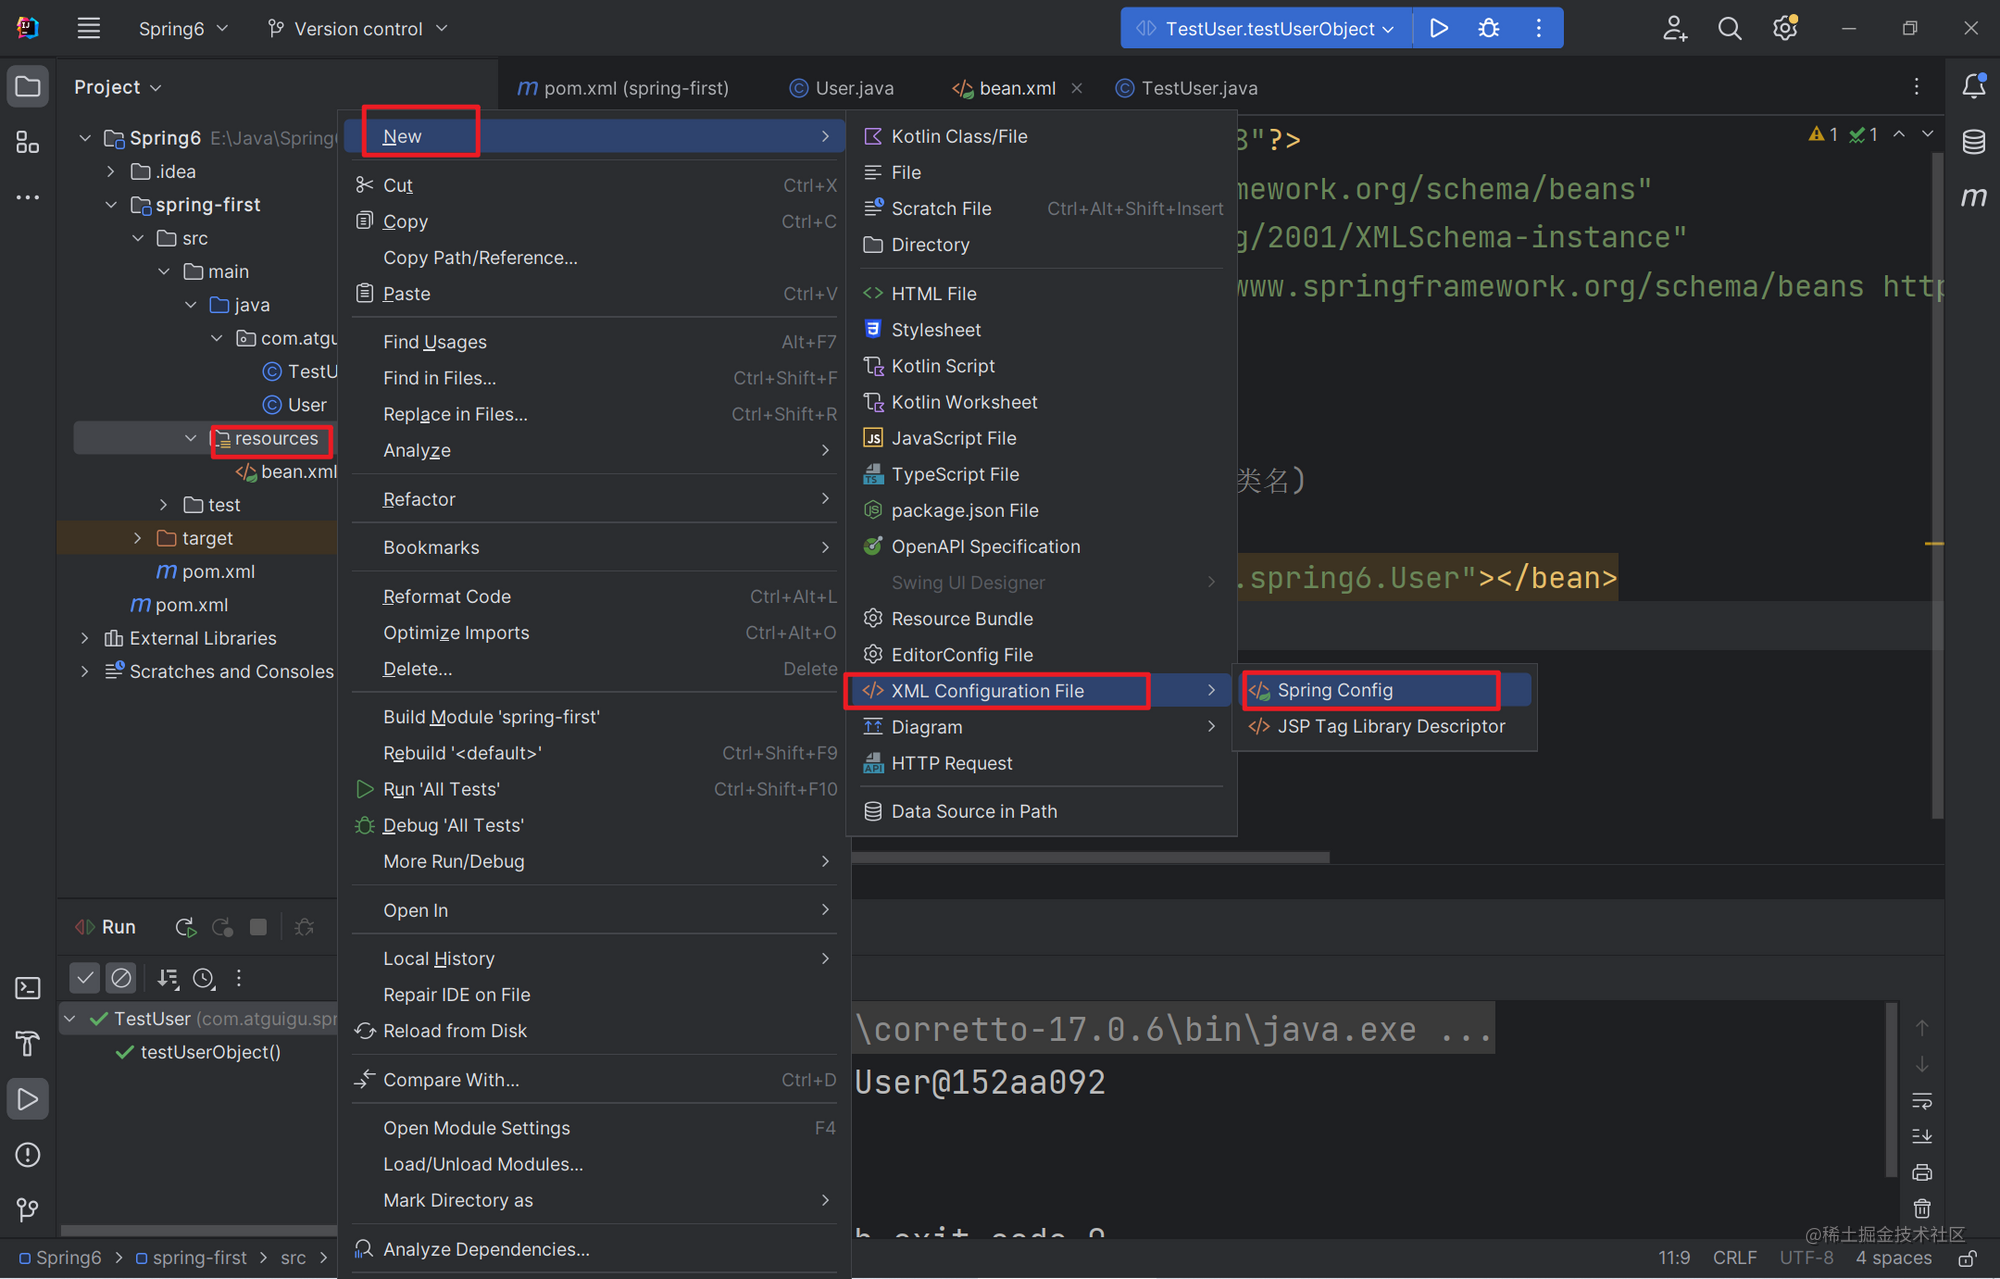Open the Terminal tool window icon
2000x1279 pixels.
[28, 988]
